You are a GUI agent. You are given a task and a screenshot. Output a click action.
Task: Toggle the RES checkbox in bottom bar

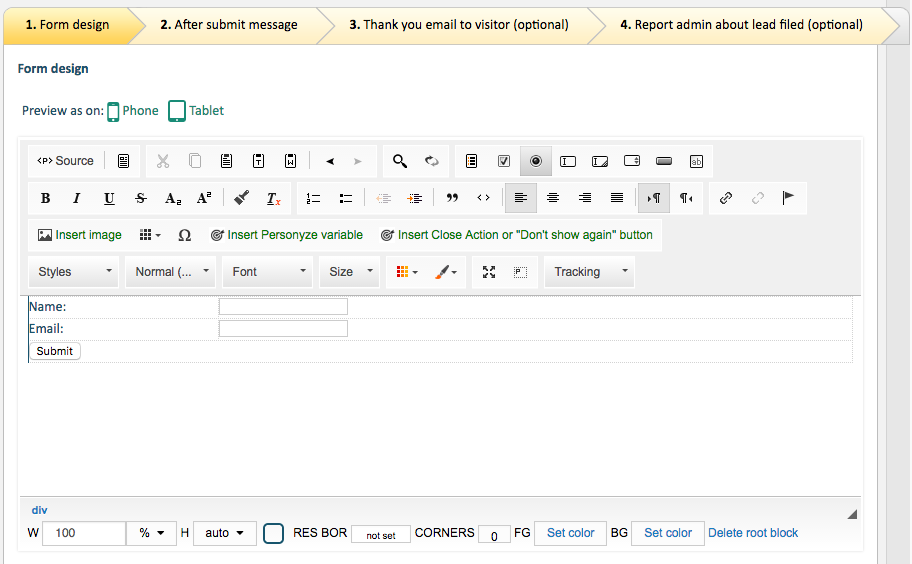[274, 534]
